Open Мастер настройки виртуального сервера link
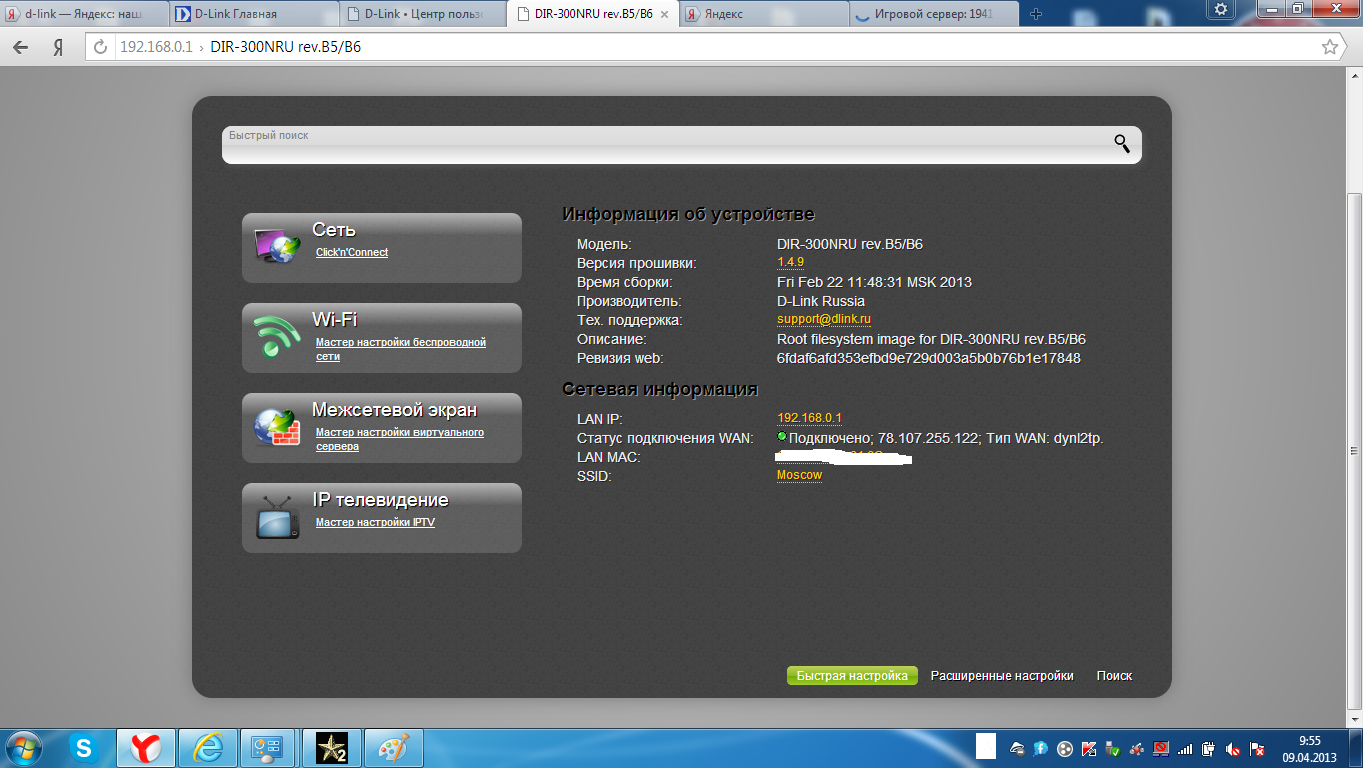Viewport: 1366px width, 768px height. pyautogui.click(x=400, y=439)
